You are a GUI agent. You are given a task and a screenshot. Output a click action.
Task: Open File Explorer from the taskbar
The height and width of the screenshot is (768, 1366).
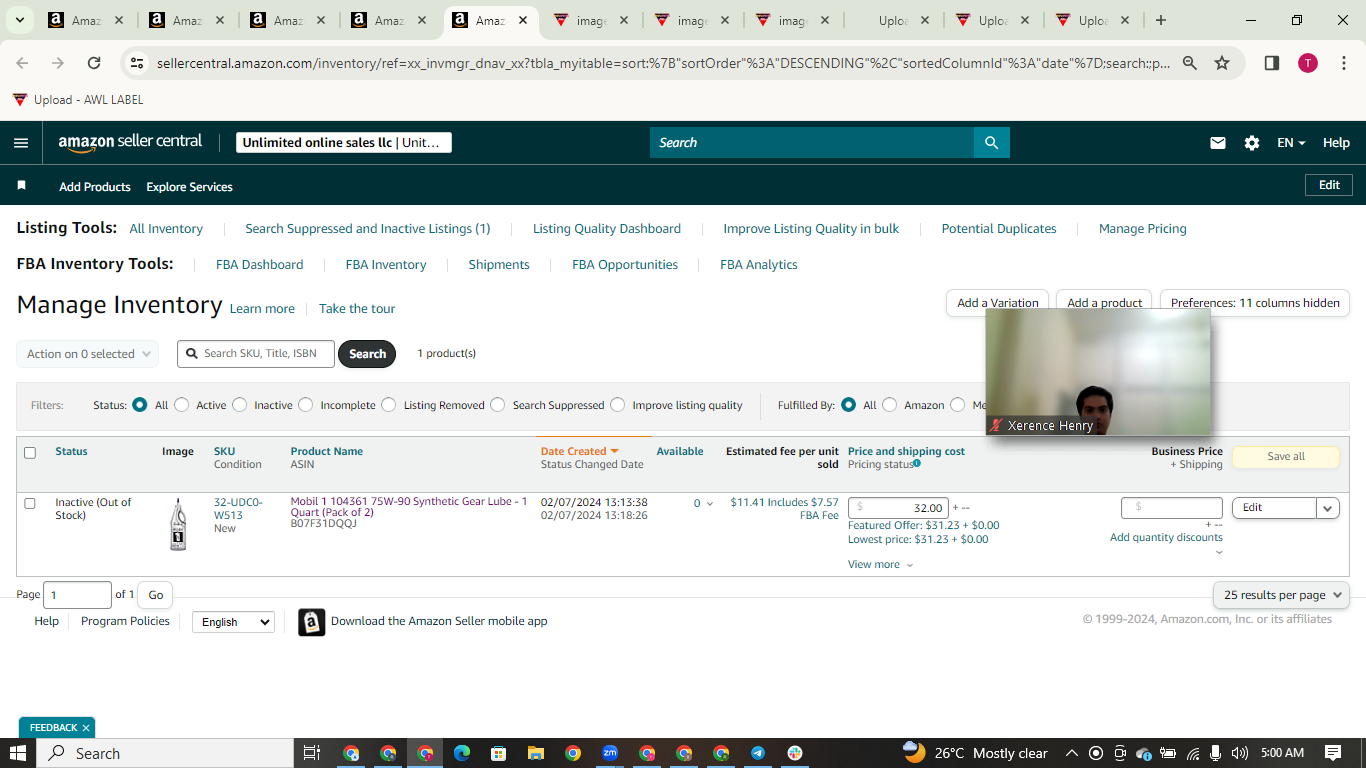536,753
